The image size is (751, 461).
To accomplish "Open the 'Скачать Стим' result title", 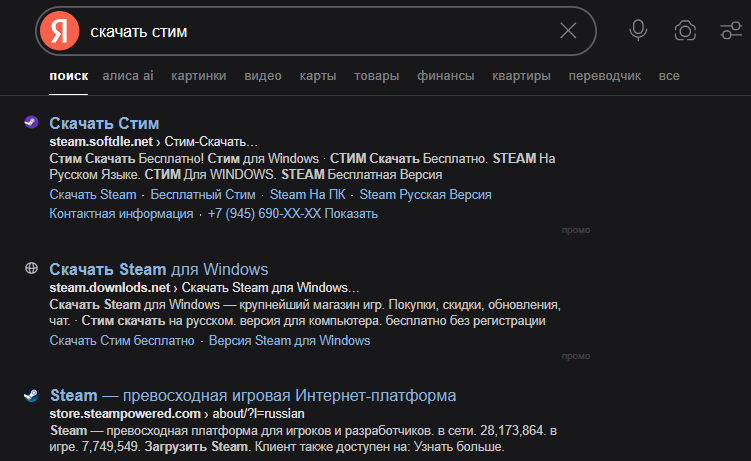I will tap(104, 123).
